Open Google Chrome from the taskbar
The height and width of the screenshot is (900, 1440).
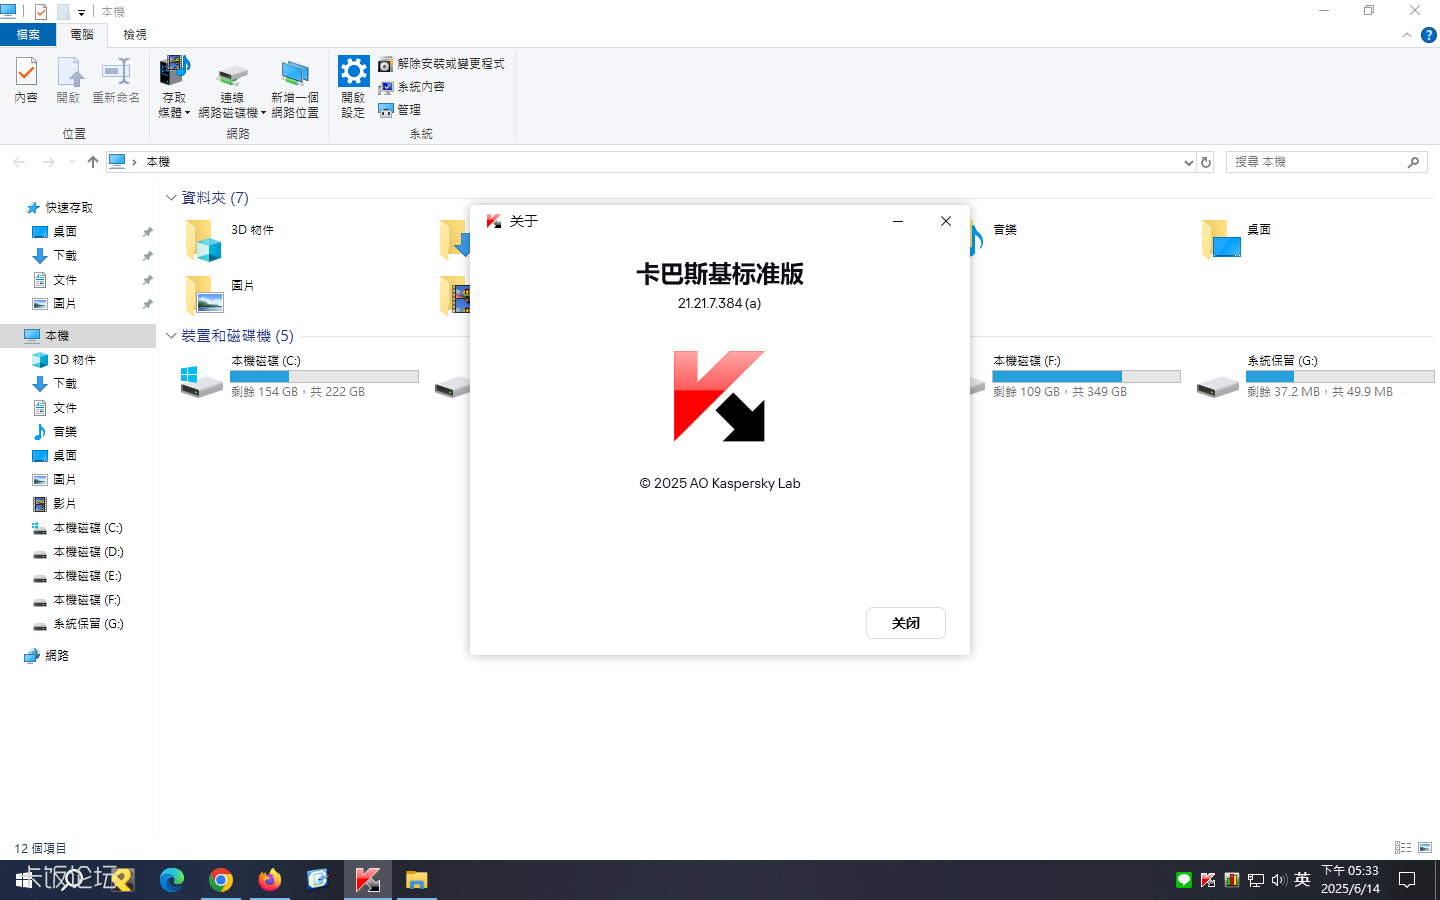pos(221,880)
